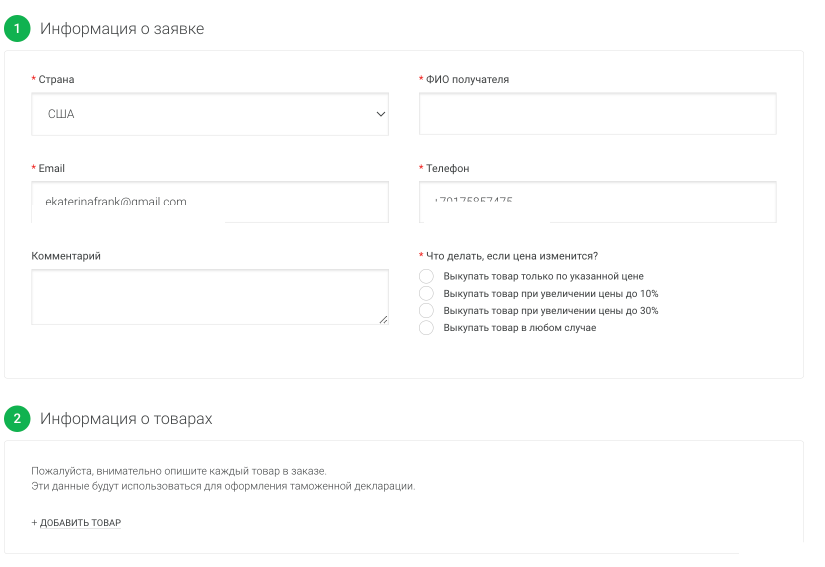825x567 pixels.
Task: Click the green step 1 circle icon
Action: pos(17,28)
